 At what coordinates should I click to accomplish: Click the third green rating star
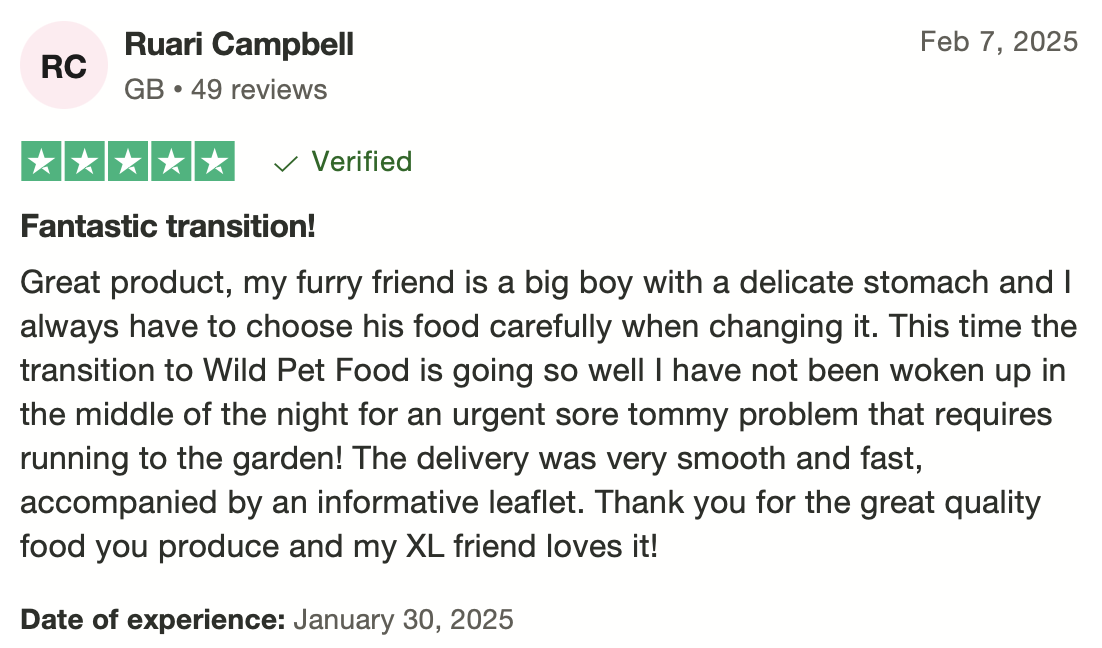[128, 162]
